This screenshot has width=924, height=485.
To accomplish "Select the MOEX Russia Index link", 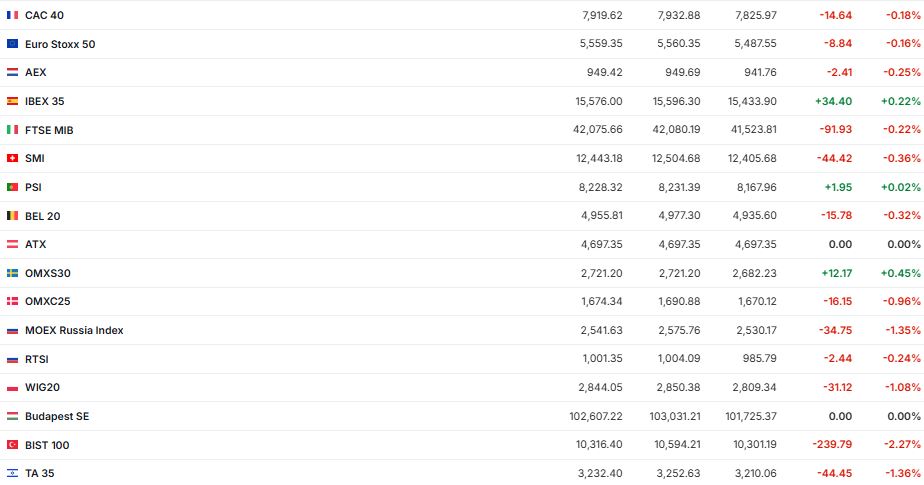I will [74, 330].
